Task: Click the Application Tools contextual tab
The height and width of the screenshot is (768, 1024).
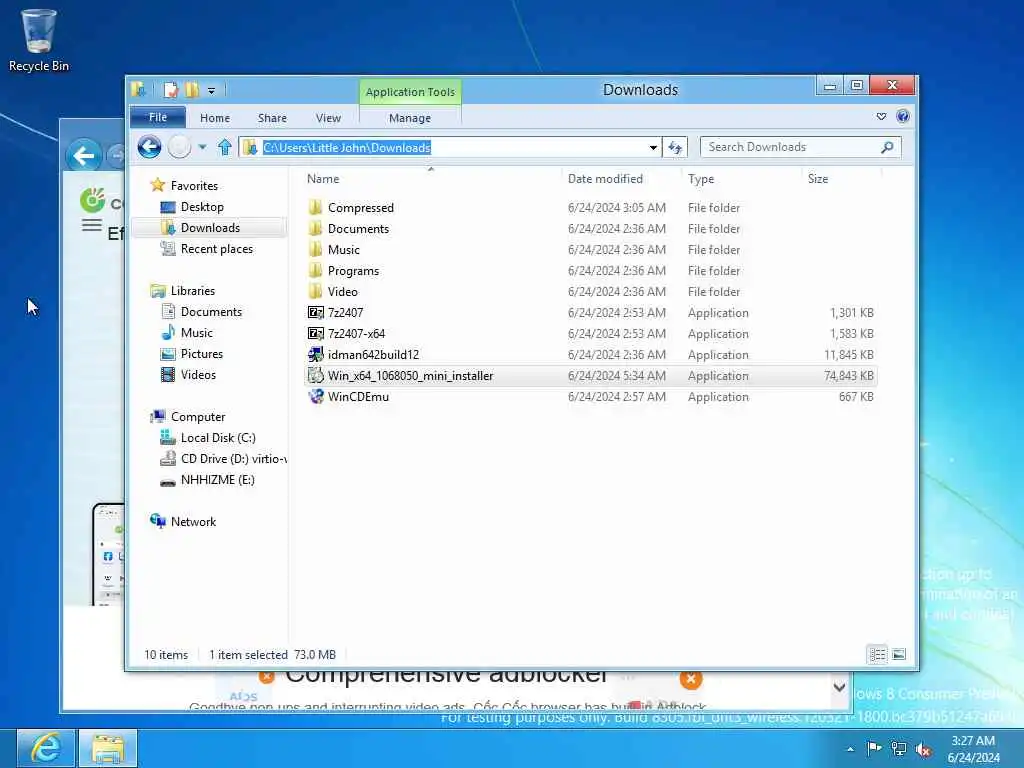Action: (410, 92)
